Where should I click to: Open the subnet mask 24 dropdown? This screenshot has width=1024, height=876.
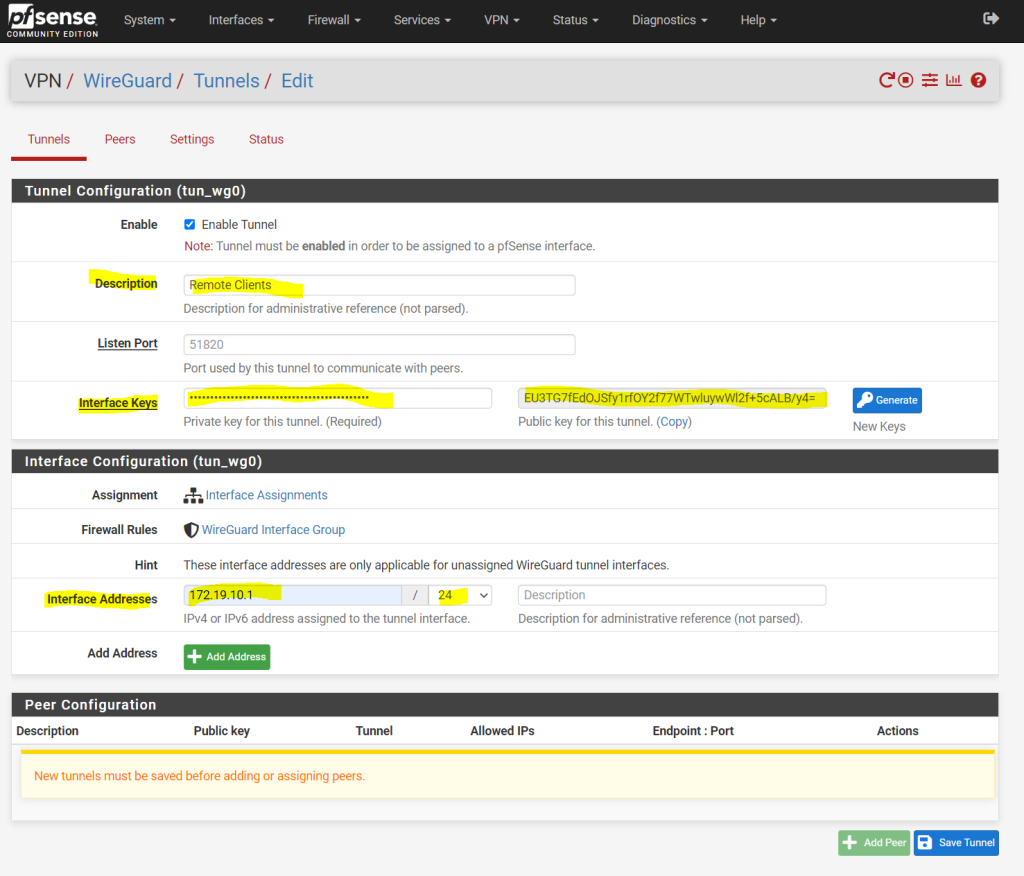tap(460, 595)
